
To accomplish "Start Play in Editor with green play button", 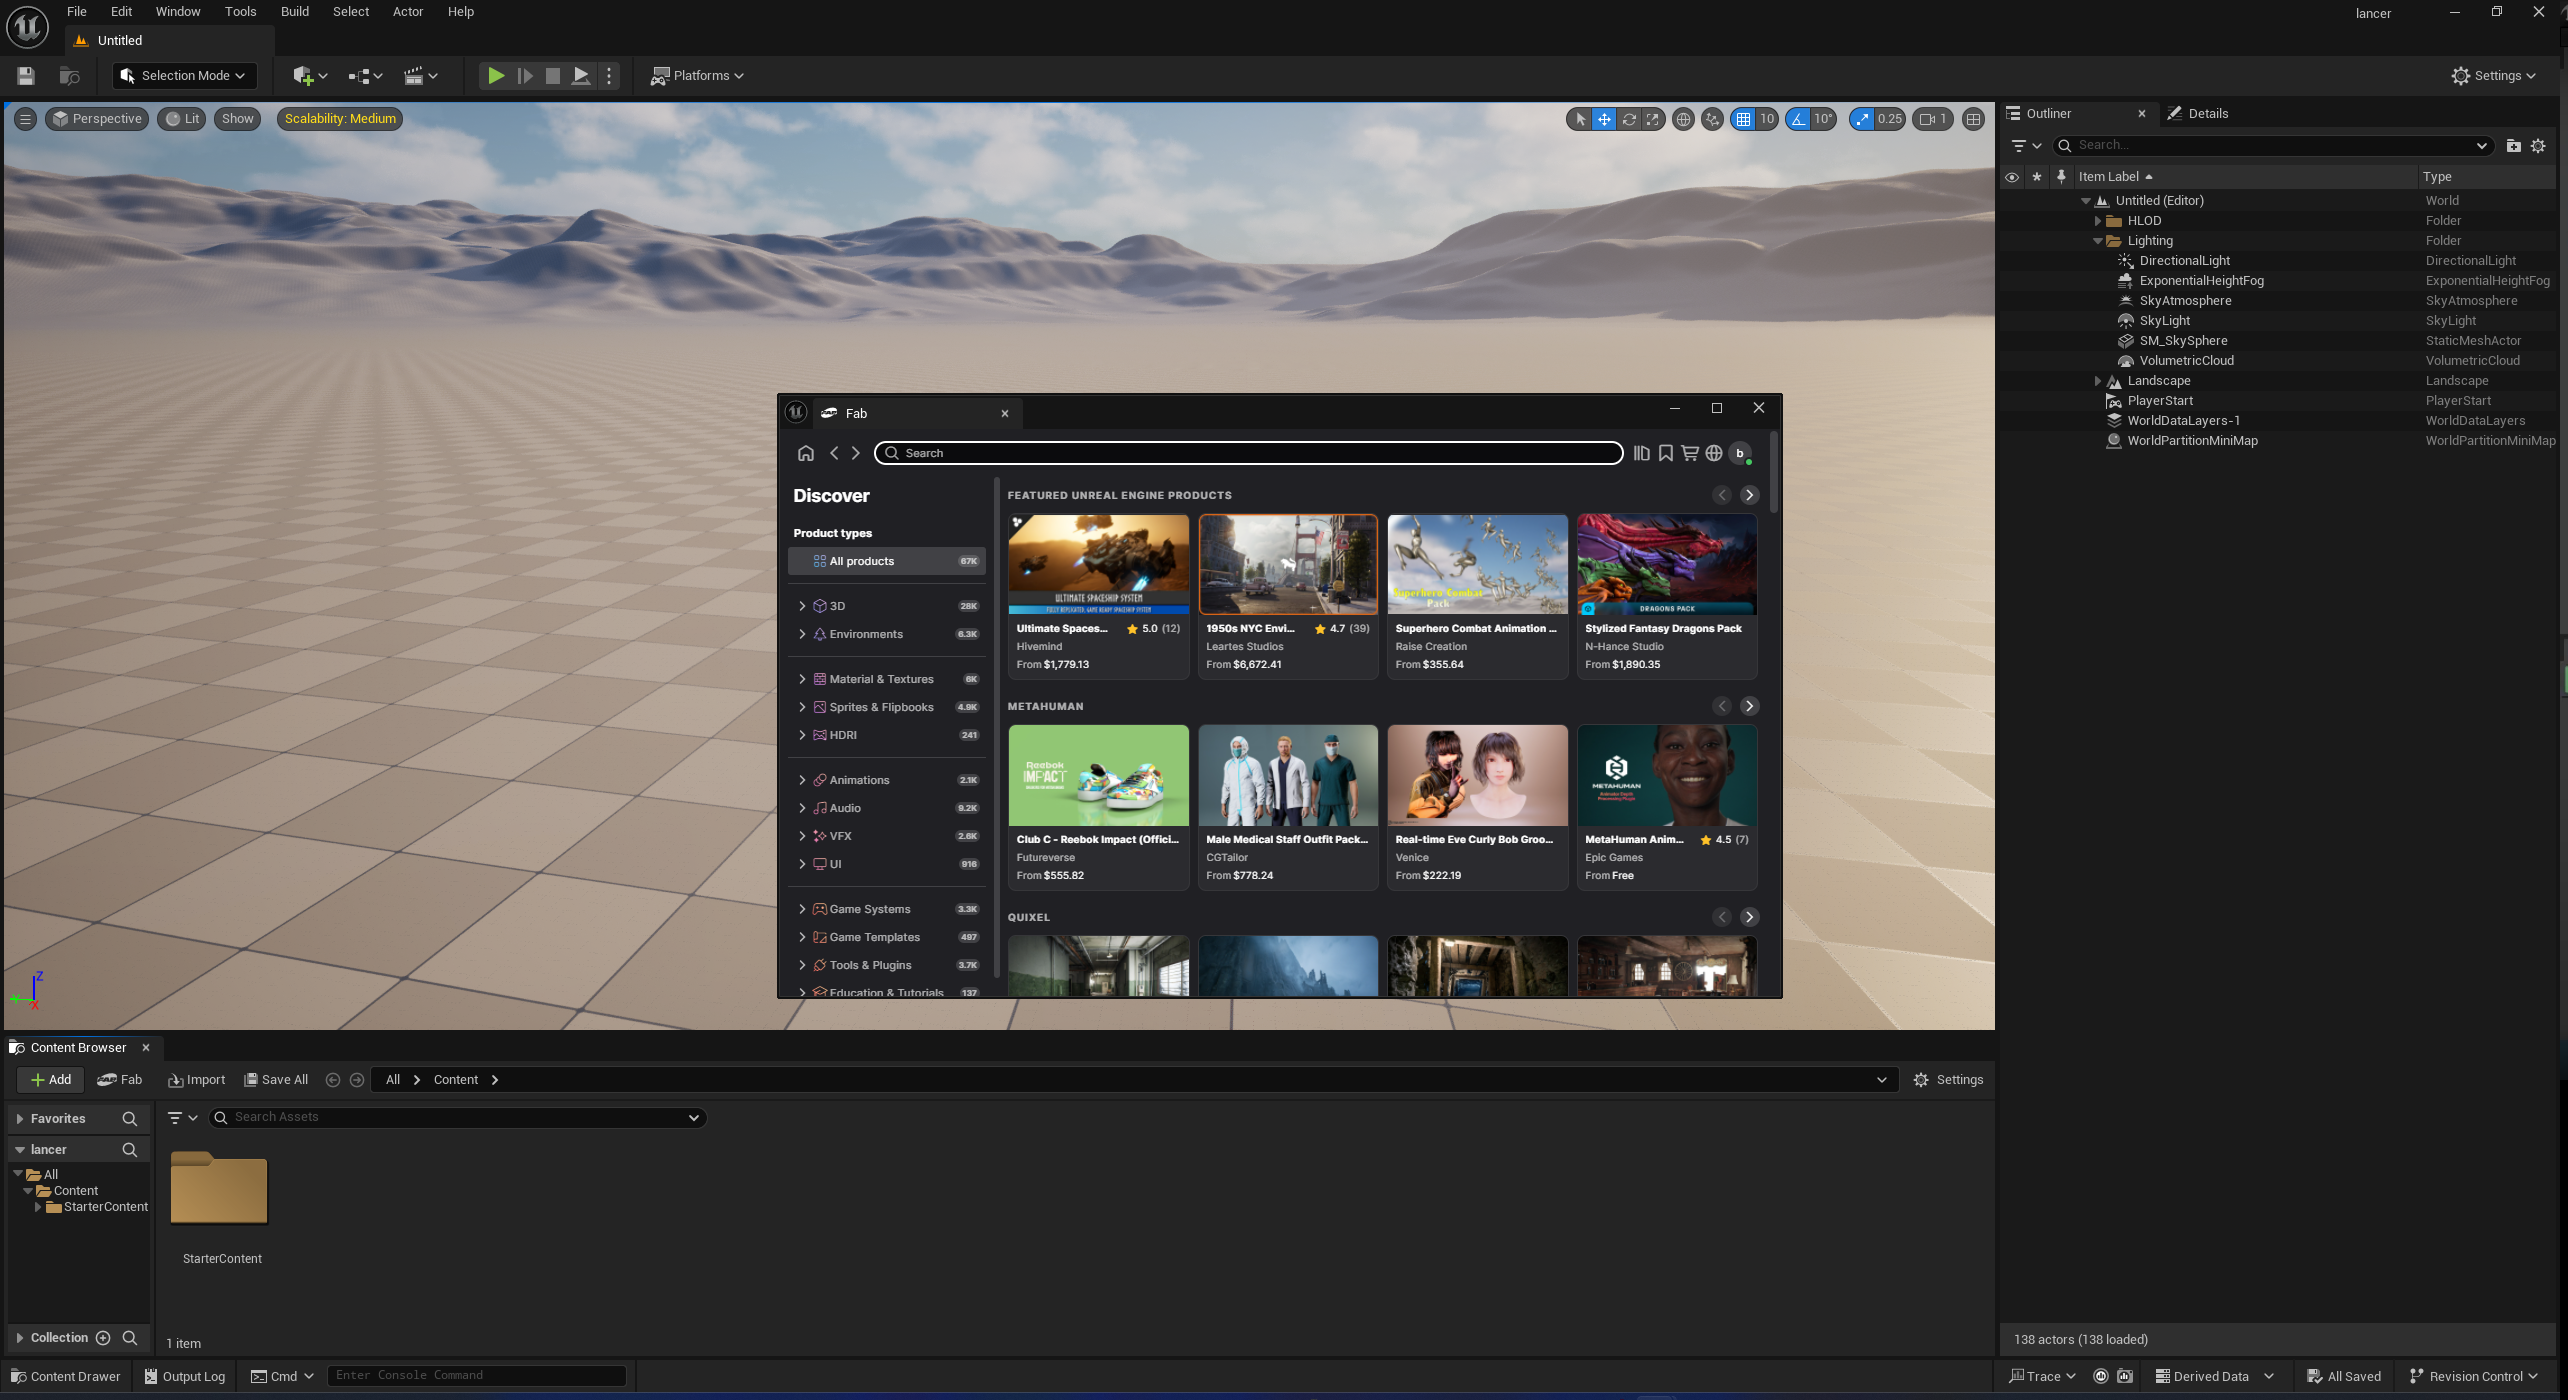I will point(495,76).
